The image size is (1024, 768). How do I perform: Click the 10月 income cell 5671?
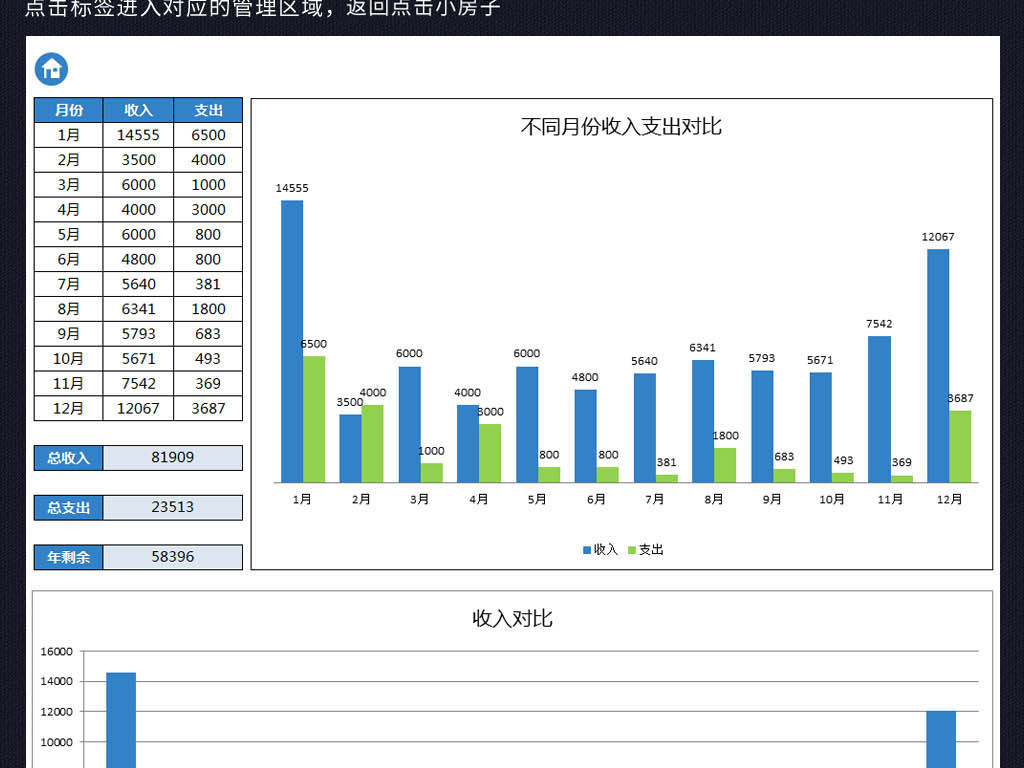click(138, 359)
